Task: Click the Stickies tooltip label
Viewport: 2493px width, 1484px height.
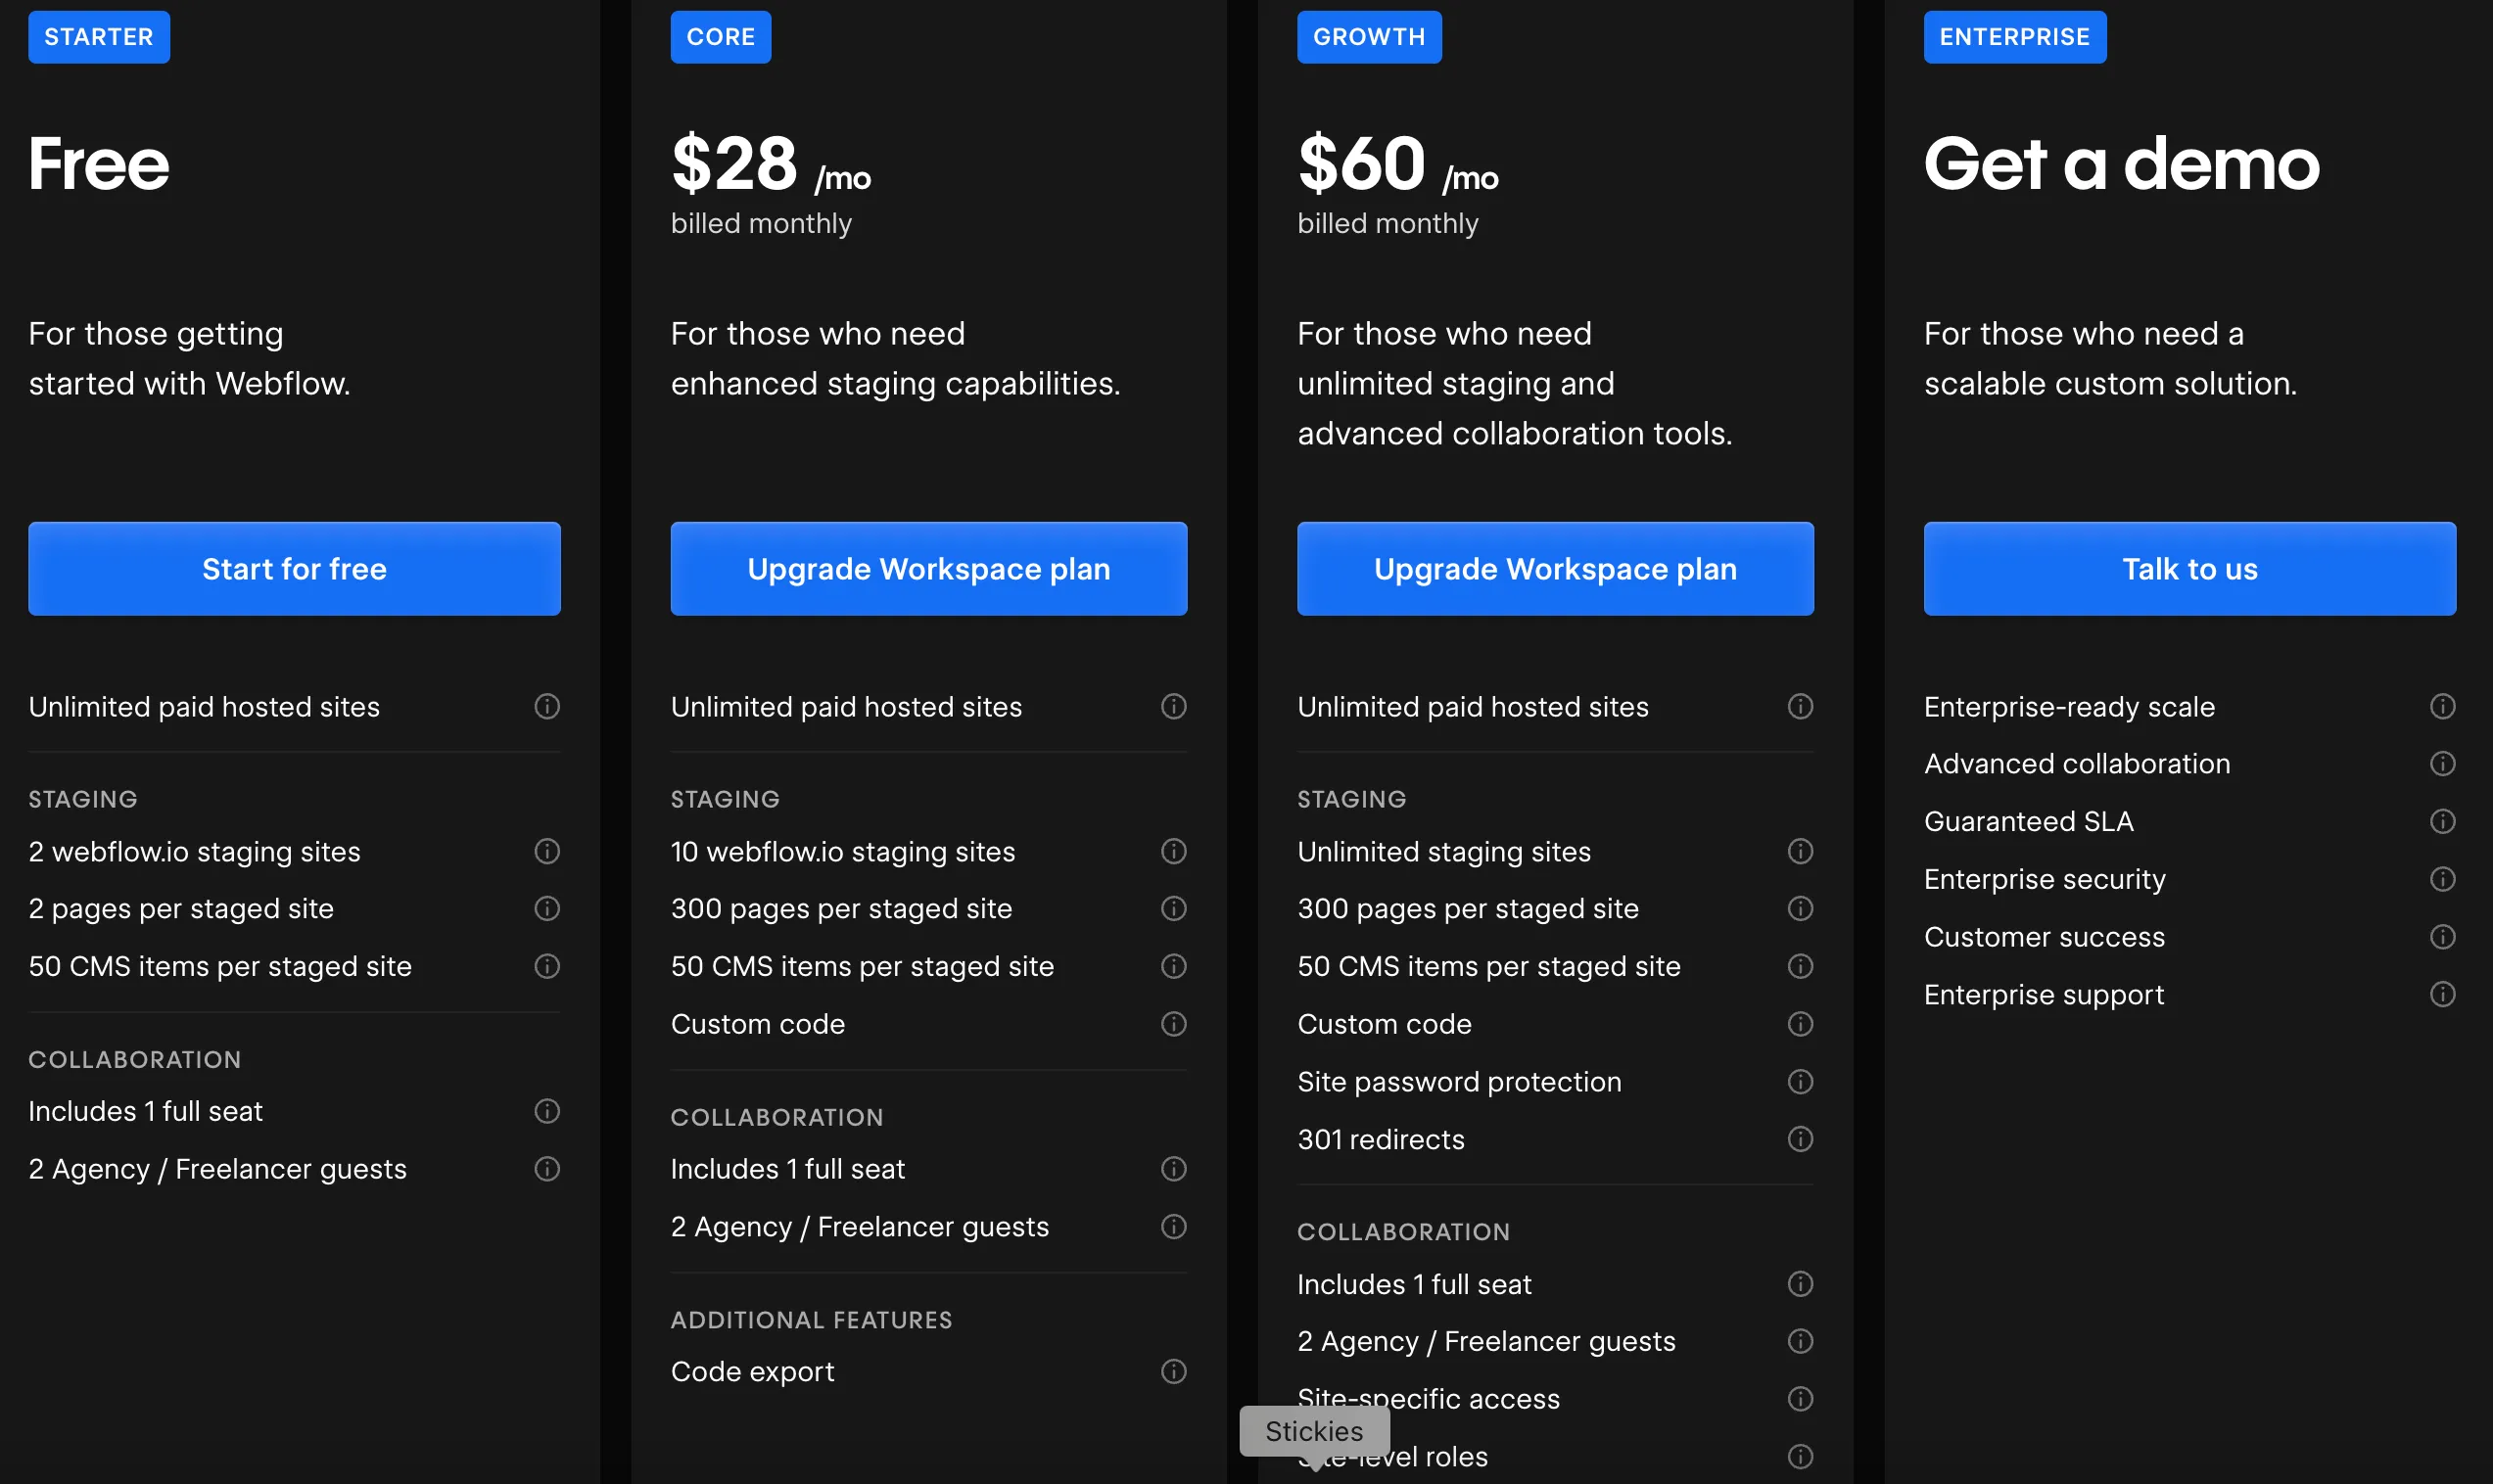Action: tap(1314, 1431)
